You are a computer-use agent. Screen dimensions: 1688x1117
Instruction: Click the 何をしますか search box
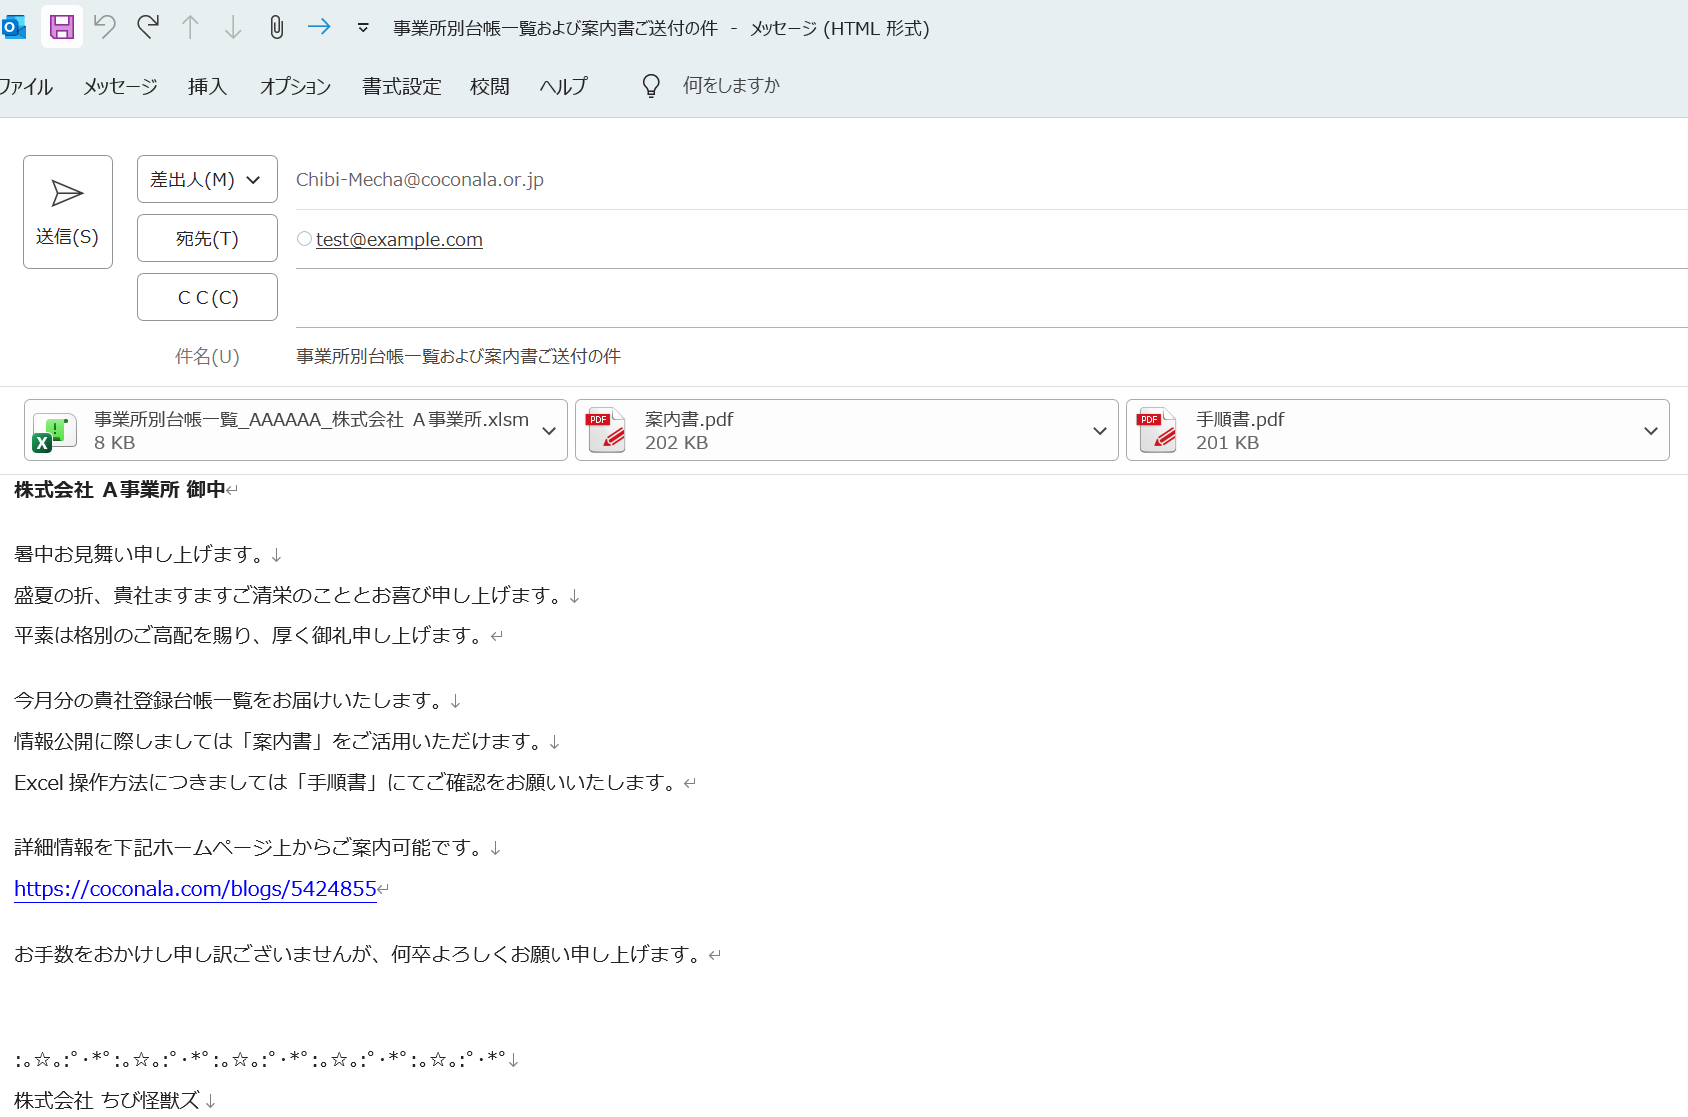[x=731, y=86]
